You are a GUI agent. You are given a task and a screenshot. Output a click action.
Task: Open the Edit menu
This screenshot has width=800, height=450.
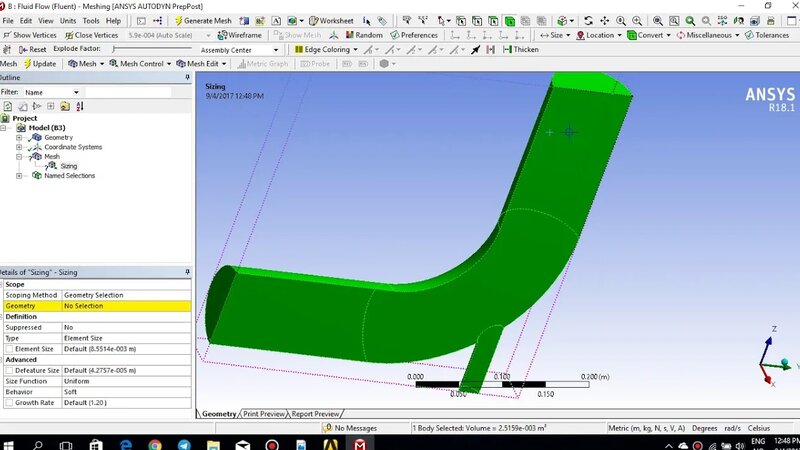pyautogui.click(x=26, y=21)
